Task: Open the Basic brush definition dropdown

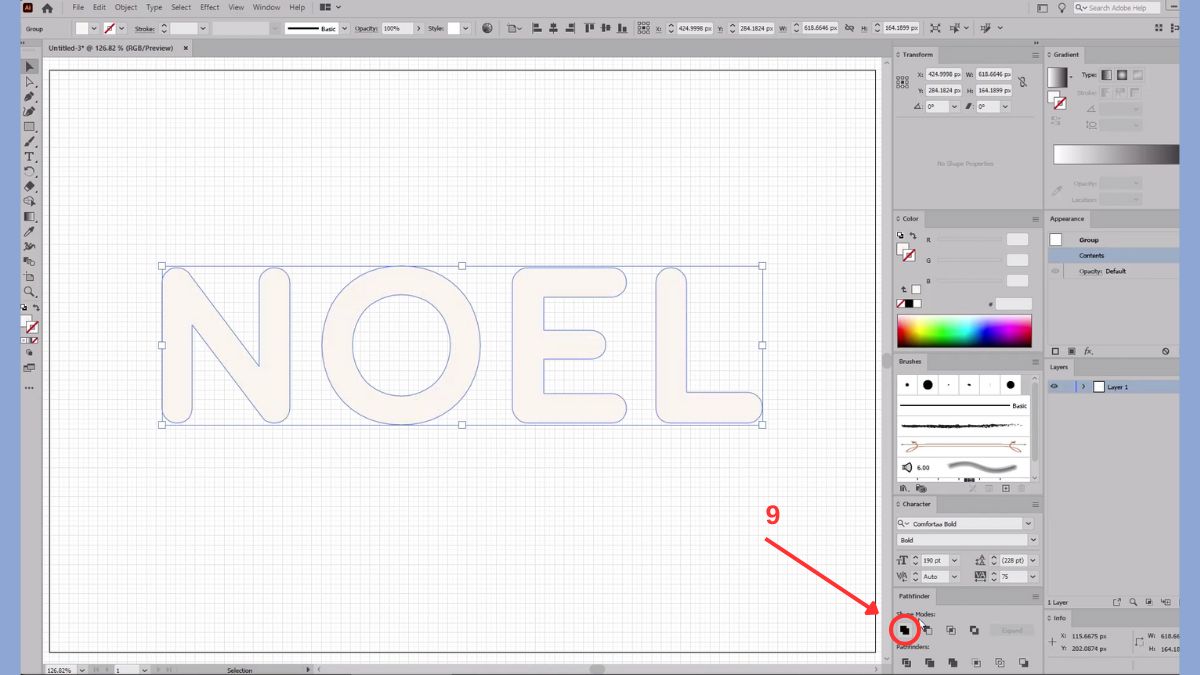Action: [345, 29]
